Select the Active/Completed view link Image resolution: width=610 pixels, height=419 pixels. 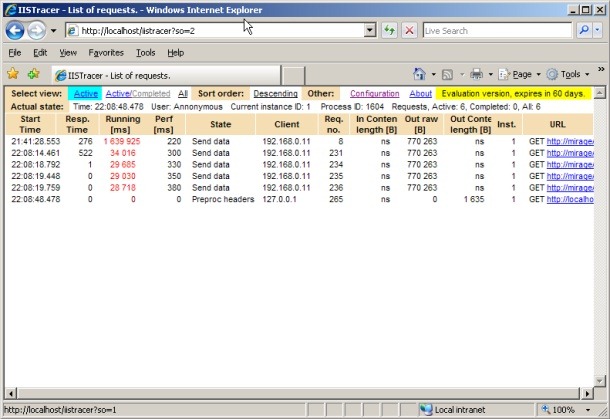pos(138,93)
